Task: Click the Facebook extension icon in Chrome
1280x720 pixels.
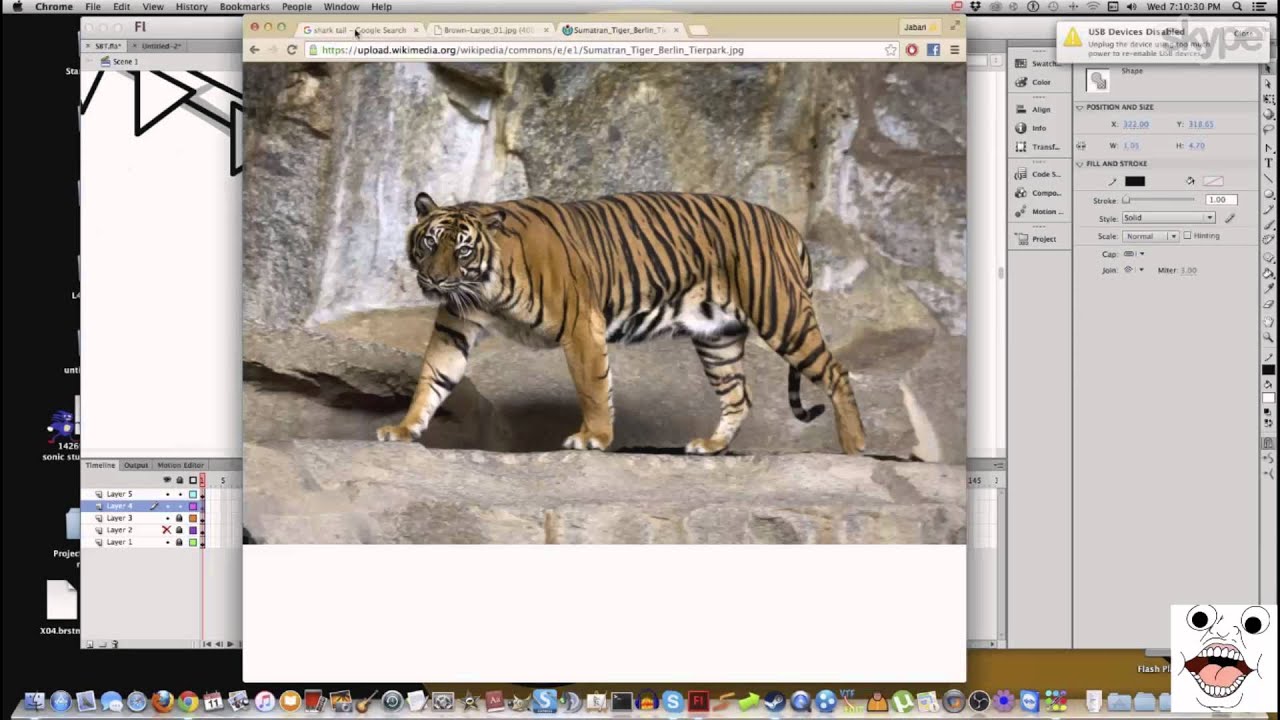Action: pos(933,50)
